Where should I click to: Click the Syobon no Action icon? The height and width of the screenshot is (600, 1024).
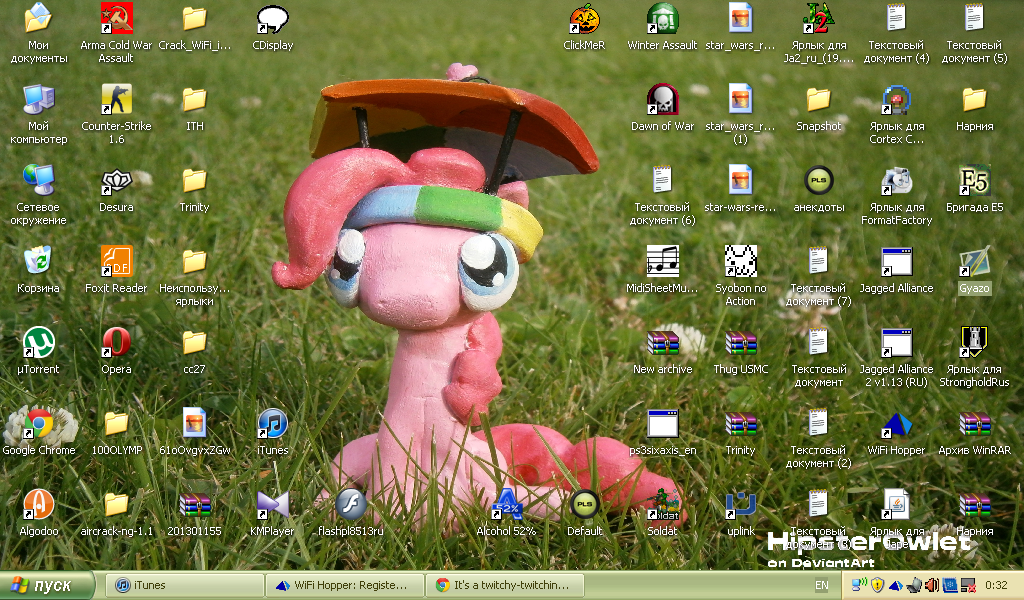[741, 261]
